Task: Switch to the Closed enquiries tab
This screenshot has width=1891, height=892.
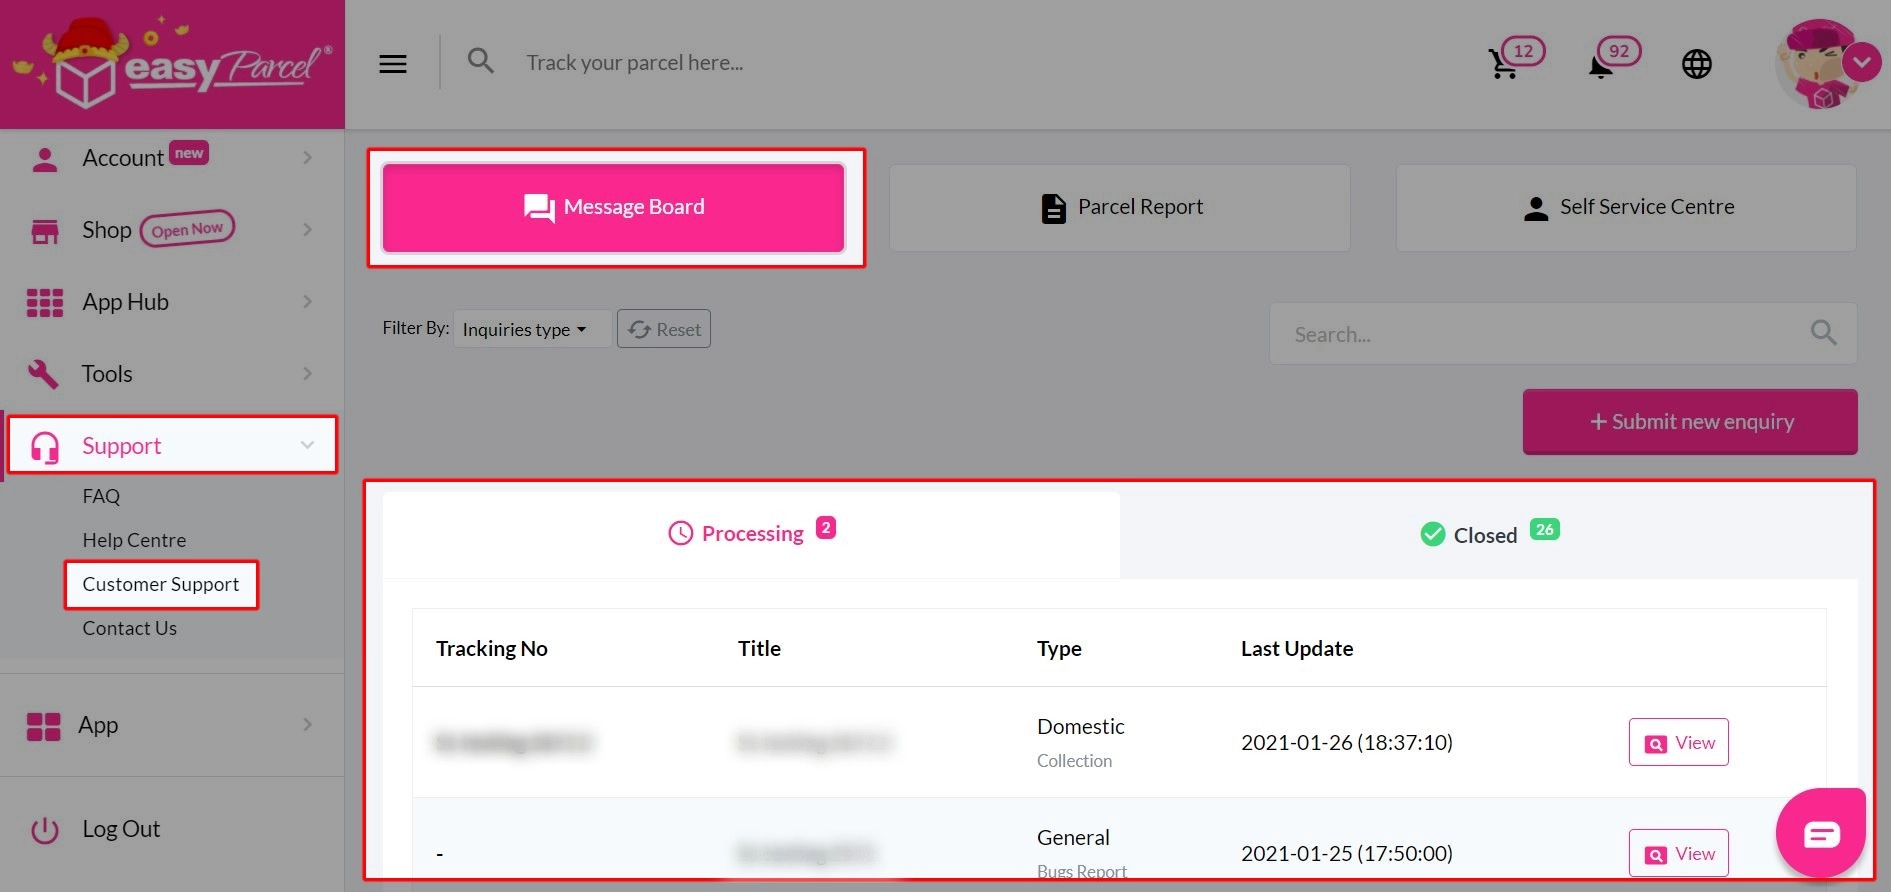Action: coord(1488,534)
